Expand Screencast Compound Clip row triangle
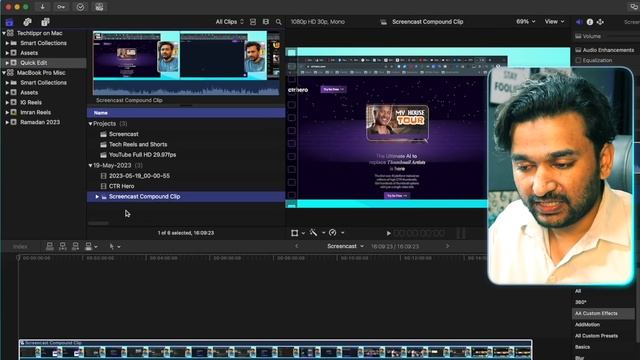 97,197
